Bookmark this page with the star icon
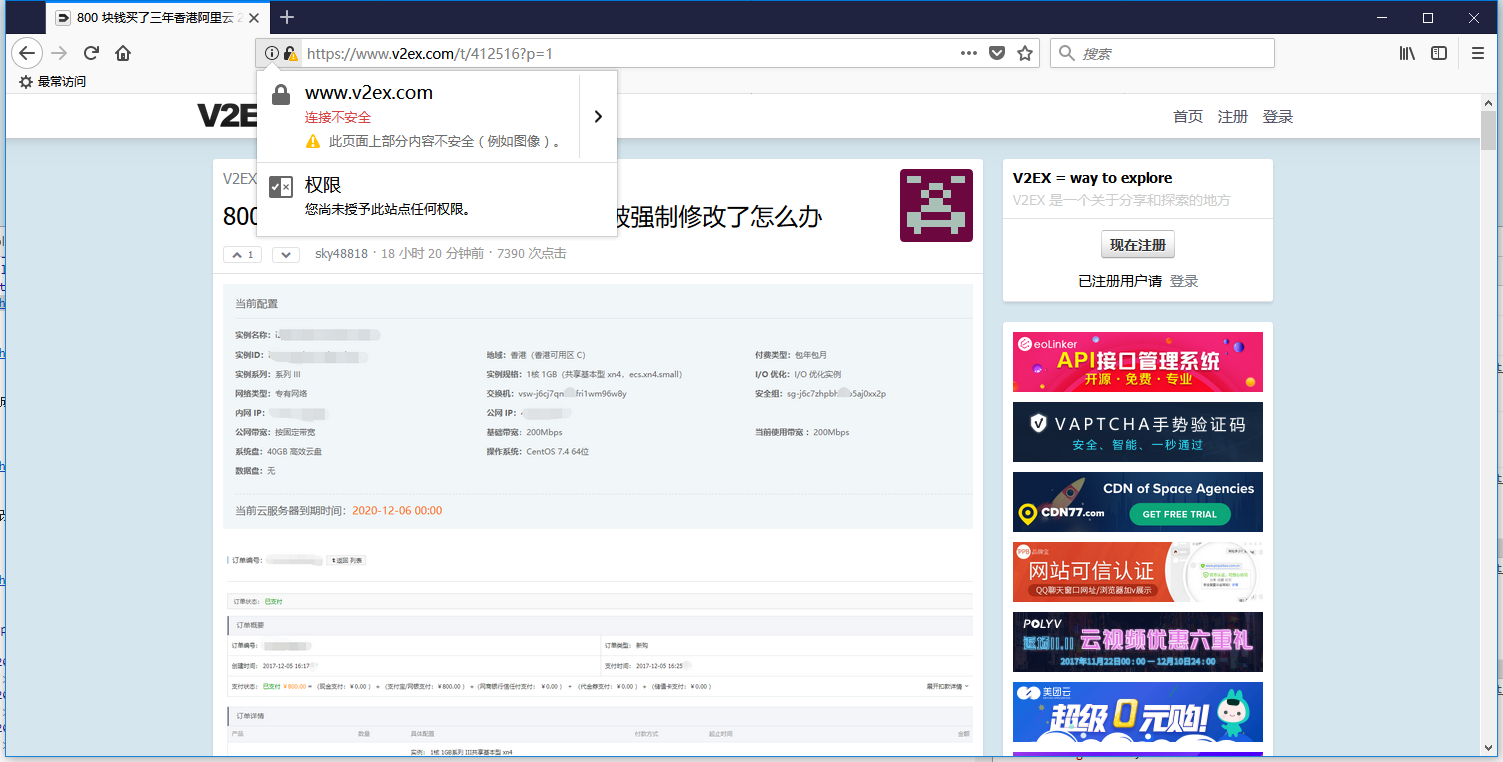This screenshot has width=1503, height=762. tap(1025, 53)
